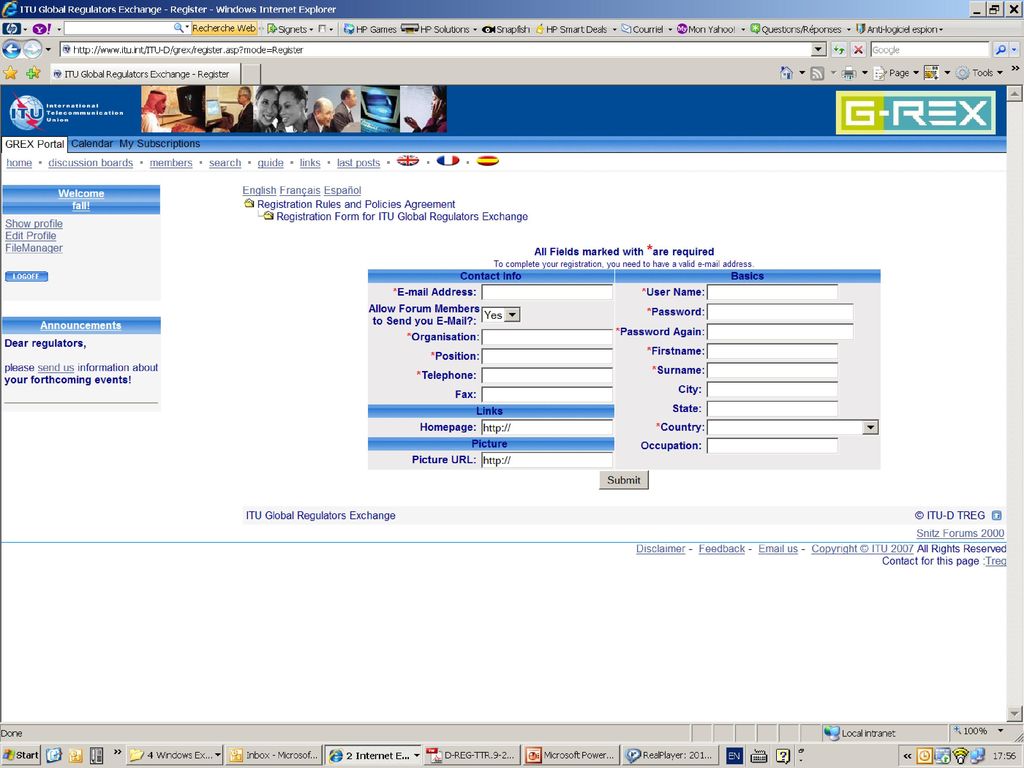Submit the registration form

pyautogui.click(x=624, y=480)
